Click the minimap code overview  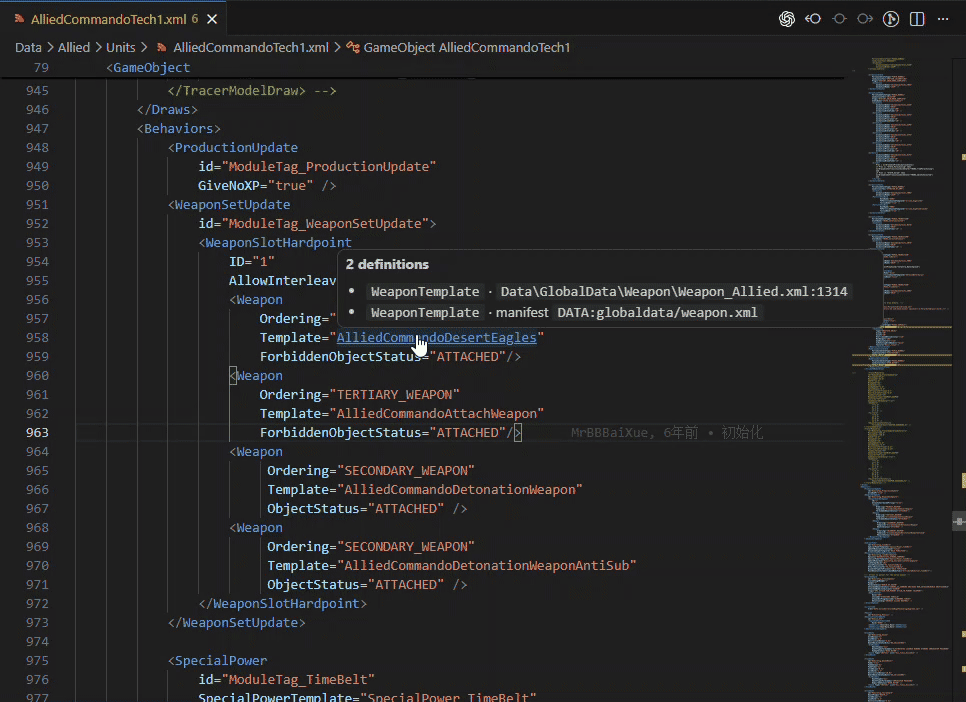coord(902,379)
